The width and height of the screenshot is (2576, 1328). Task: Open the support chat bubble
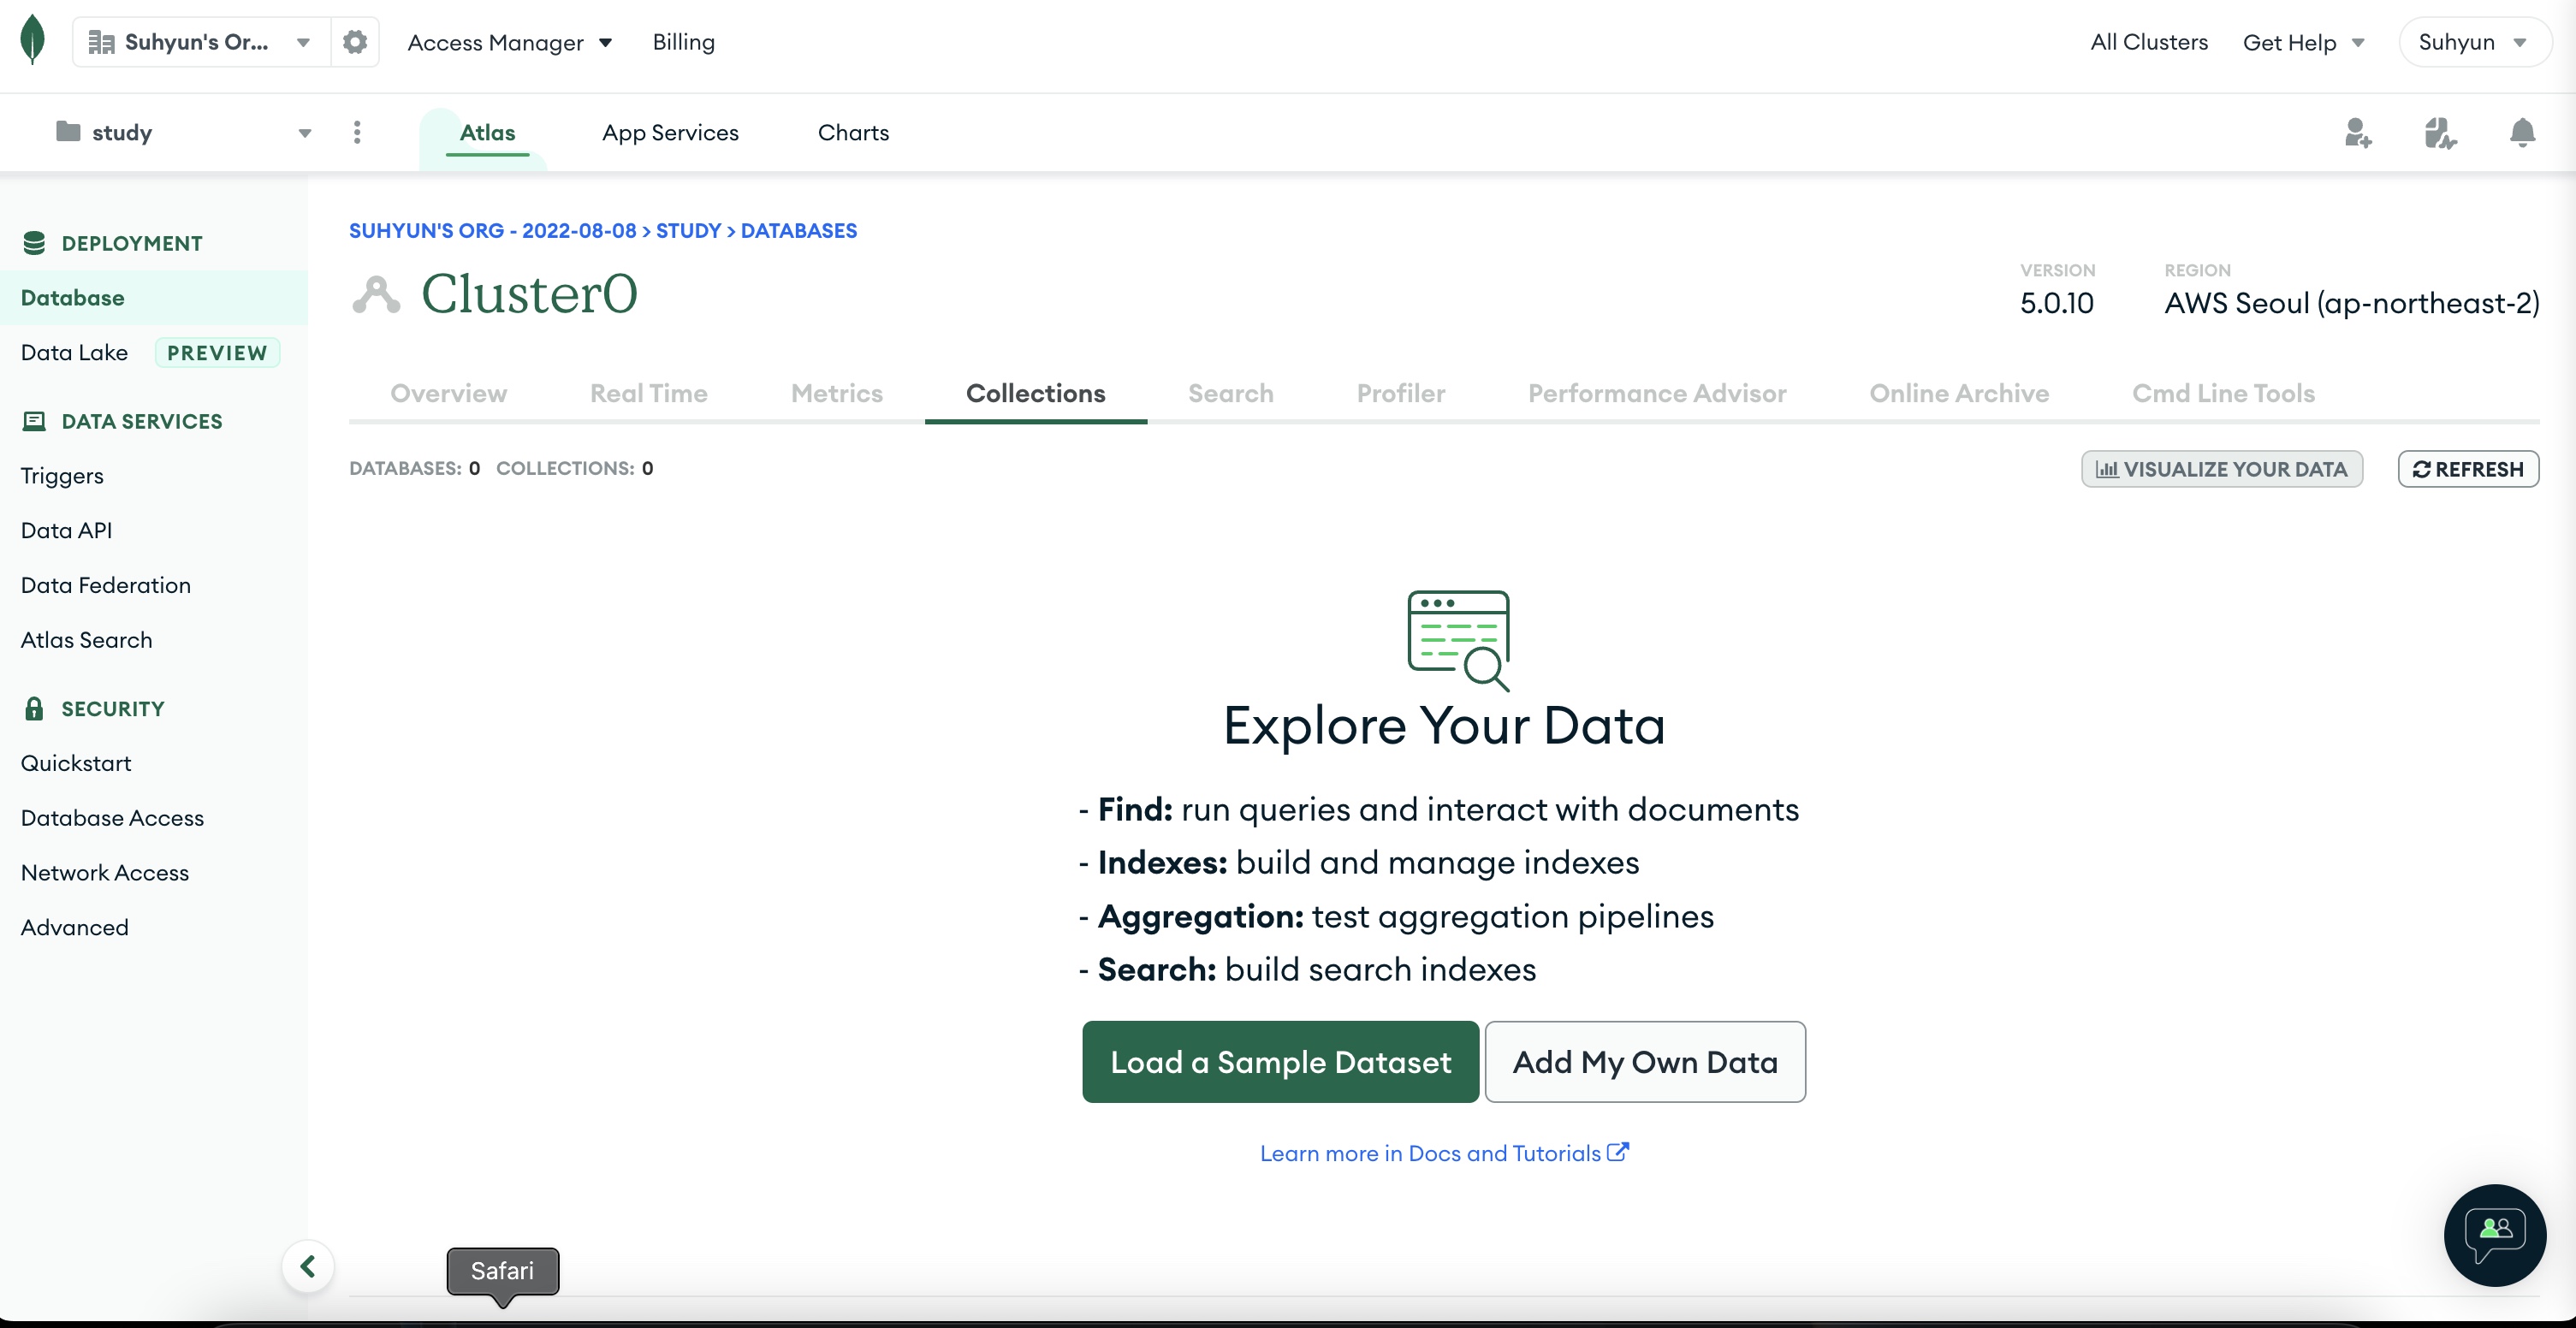point(2495,1235)
